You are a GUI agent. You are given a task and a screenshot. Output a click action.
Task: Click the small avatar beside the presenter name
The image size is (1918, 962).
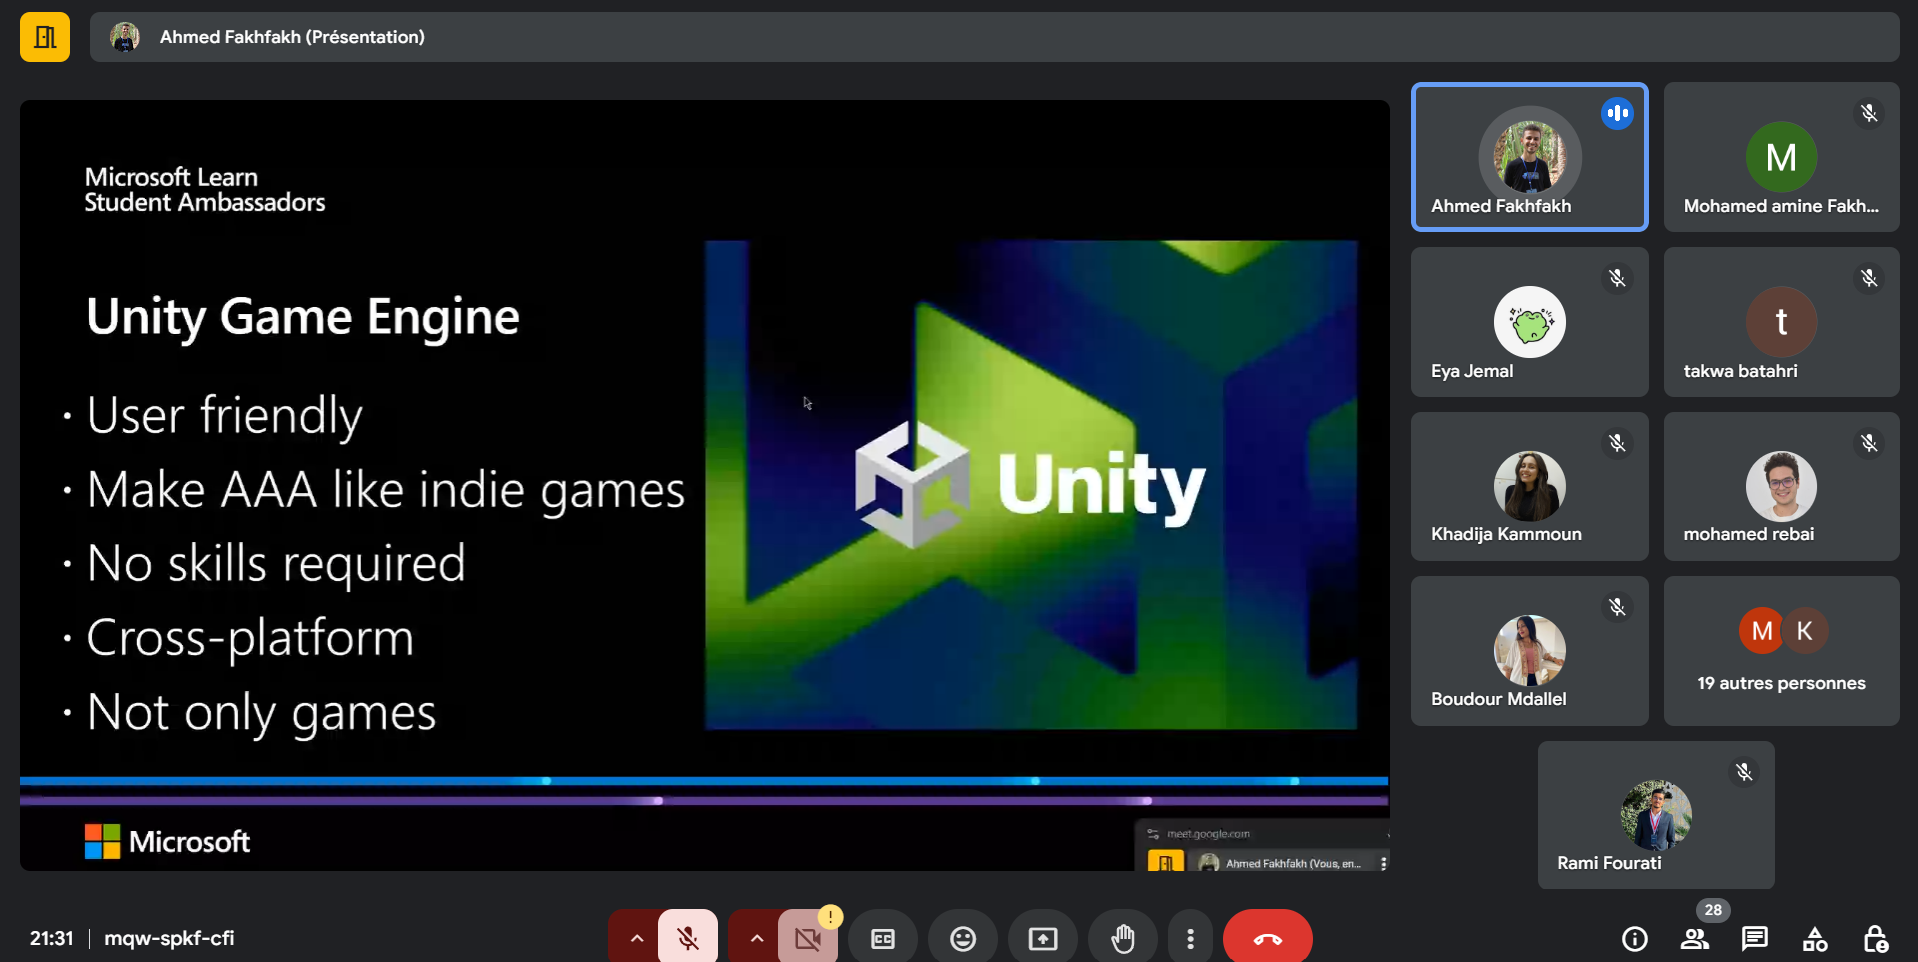(125, 37)
